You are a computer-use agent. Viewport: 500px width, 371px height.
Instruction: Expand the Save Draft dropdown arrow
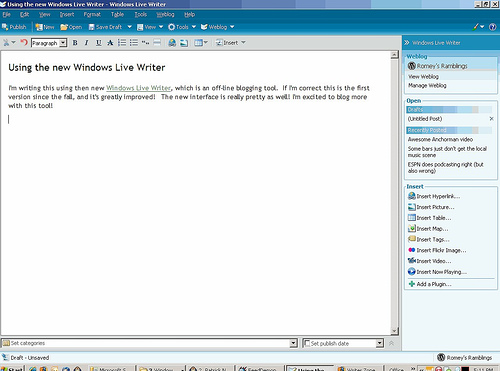[129, 27]
